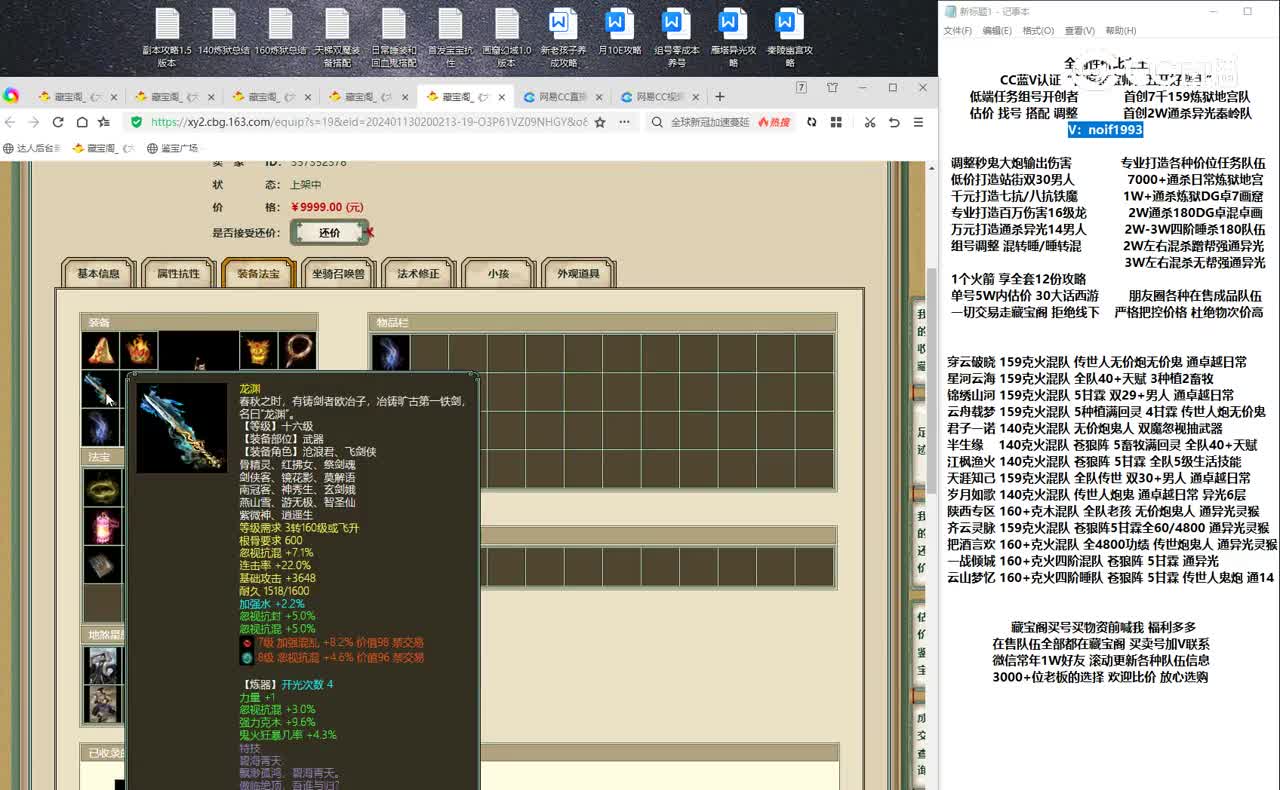1280x790 pixels.
Task: Click Notepad line starting 云山梦忆 160+克火四阶睡队
Action: pos(1110,577)
